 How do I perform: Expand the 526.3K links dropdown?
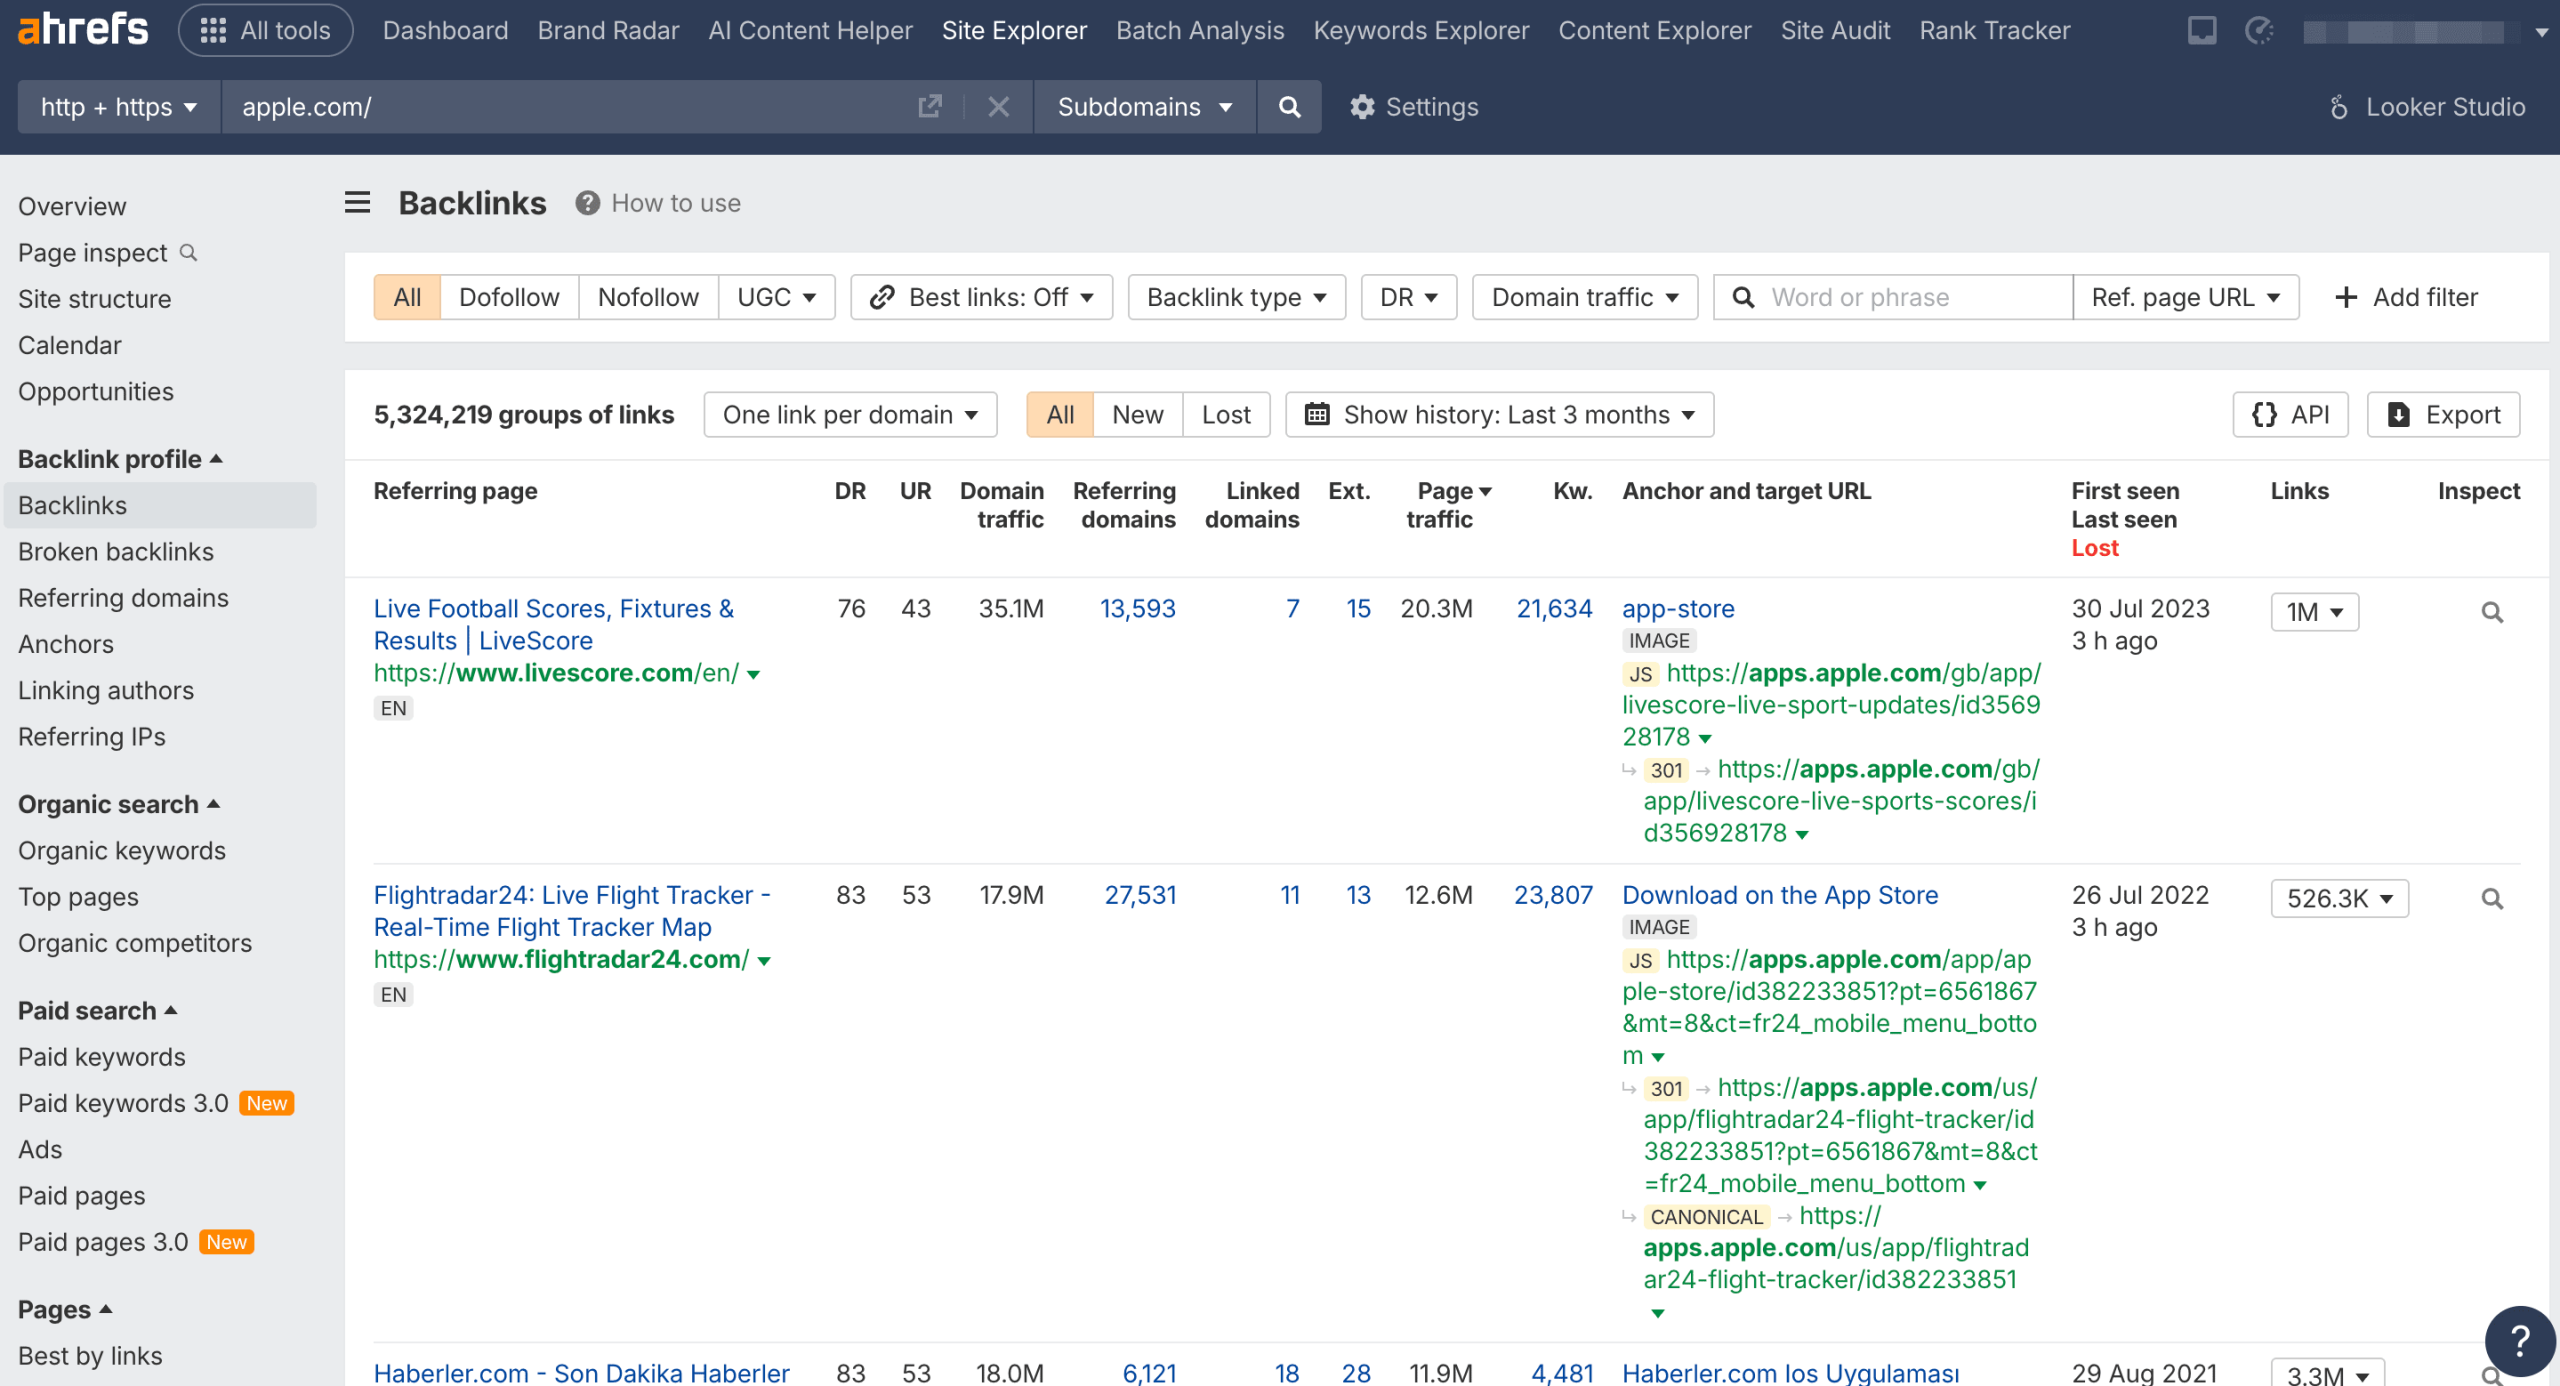point(2340,898)
